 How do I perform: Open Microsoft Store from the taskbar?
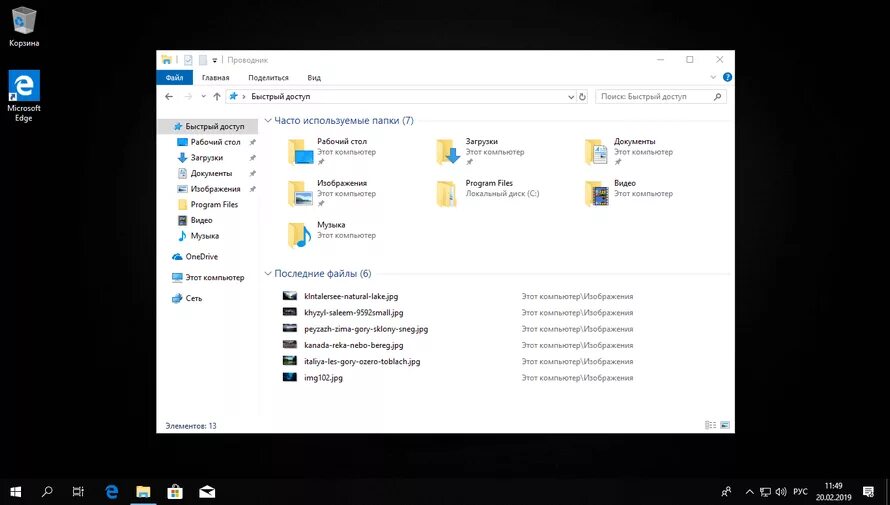(x=175, y=492)
